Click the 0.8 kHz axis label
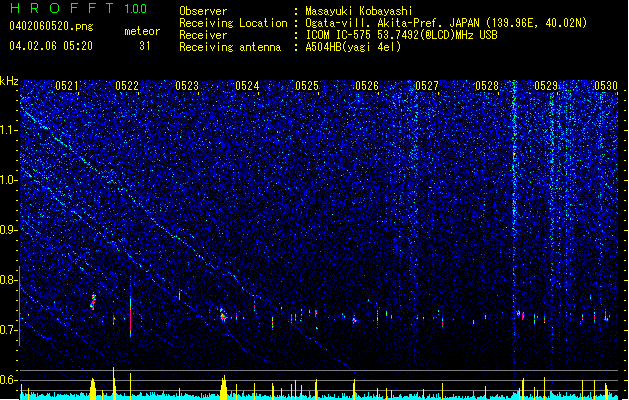The width and height of the screenshot is (629, 400). [9, 280]
